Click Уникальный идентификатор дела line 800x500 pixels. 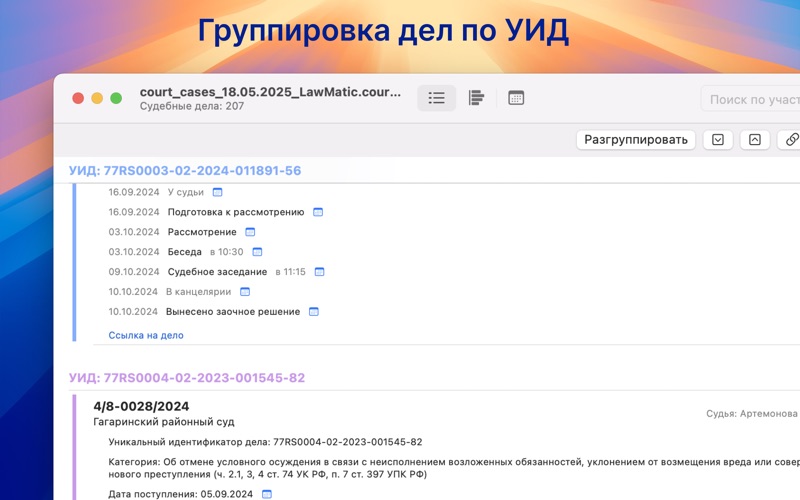(265, 442)
